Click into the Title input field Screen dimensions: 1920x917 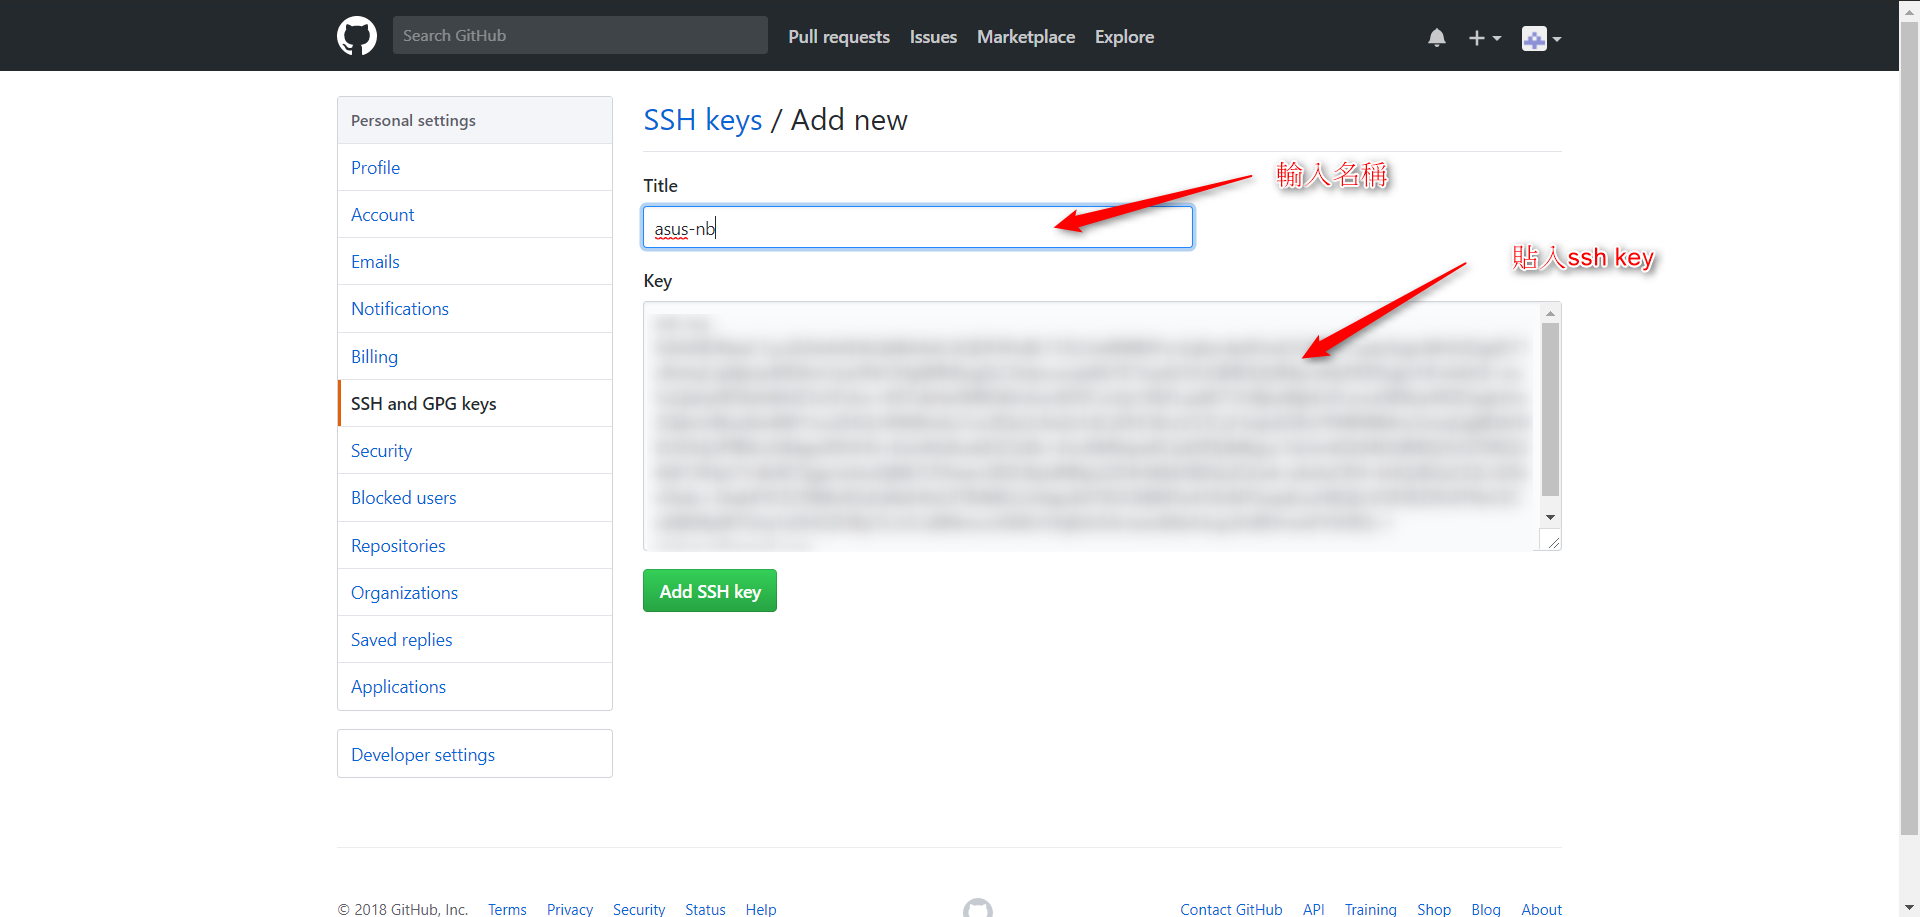point(918,227)
